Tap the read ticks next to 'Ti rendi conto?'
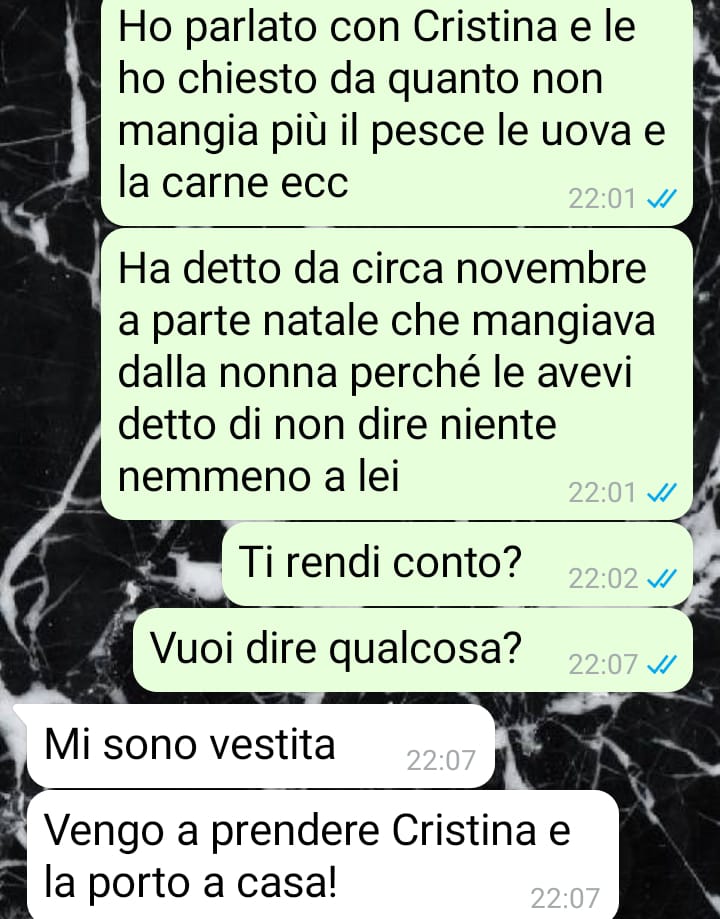Image resolution: width=720 pixels, height=919 pixels. pyautogui.click(x=662, y=579)
